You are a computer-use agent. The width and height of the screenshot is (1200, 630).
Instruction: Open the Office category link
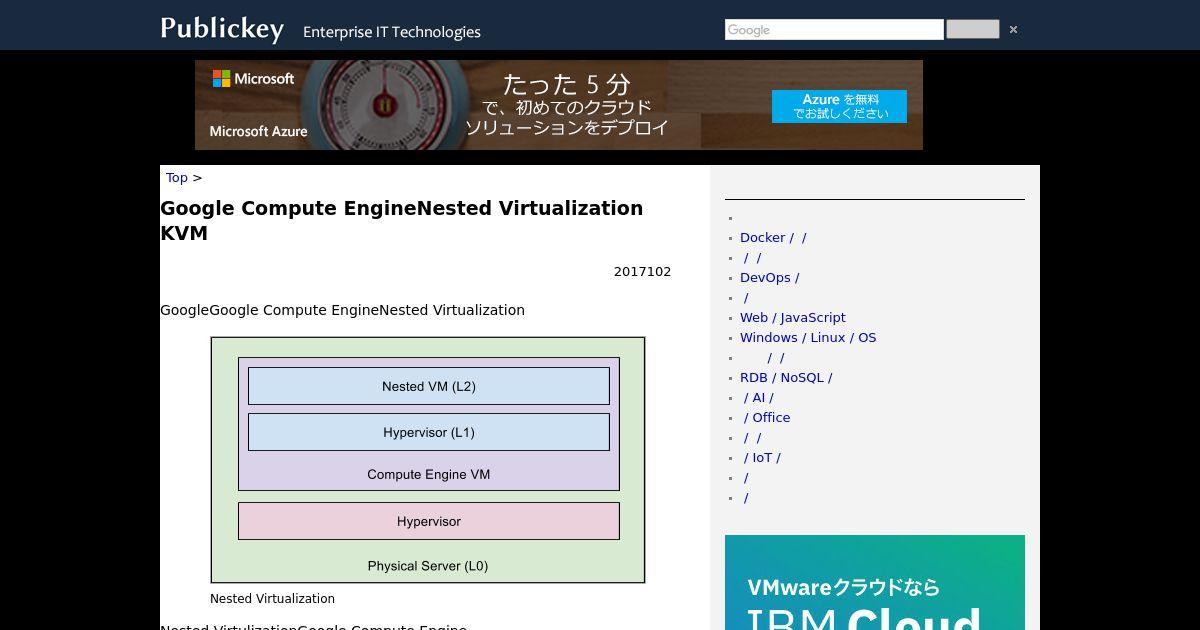click(767, 418)
